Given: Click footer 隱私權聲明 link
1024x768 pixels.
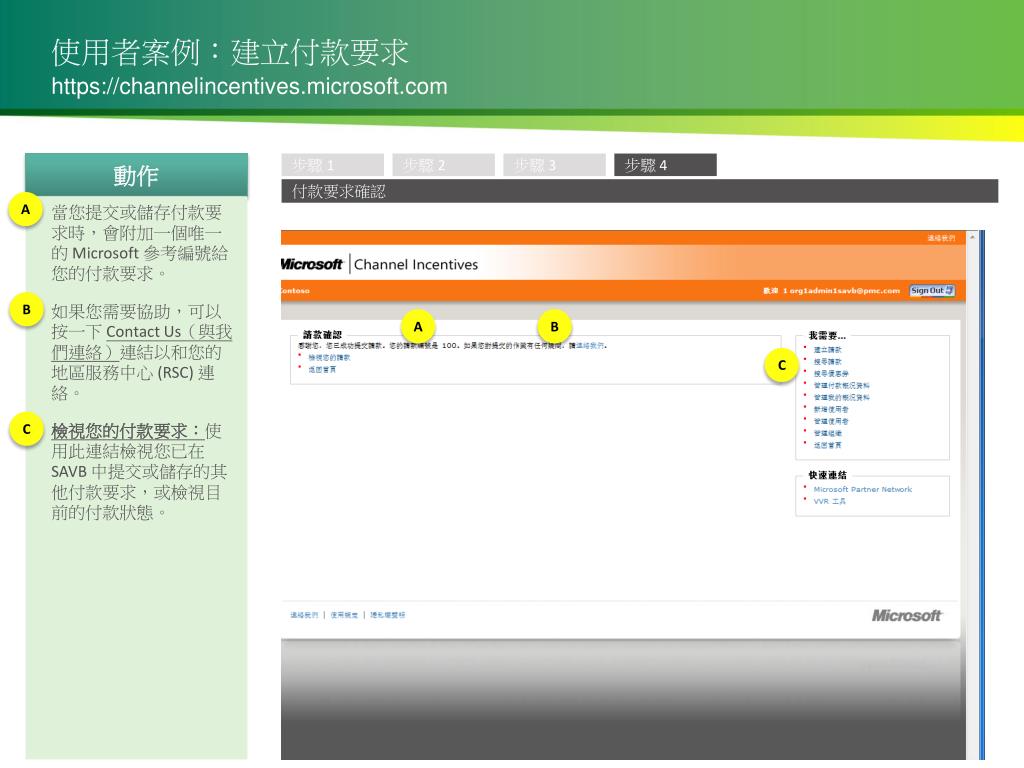Looking at the screenshot, I should point(387,615).
